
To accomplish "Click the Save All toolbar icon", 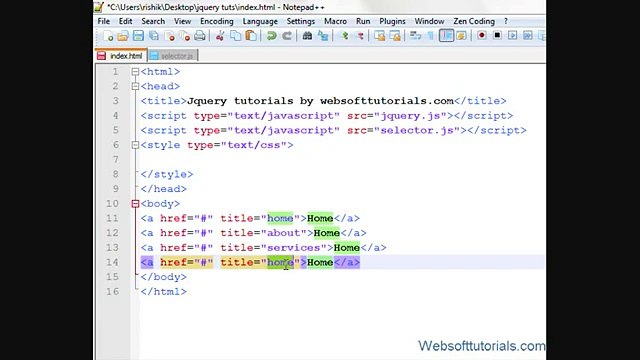I will (x=154, y=36).
